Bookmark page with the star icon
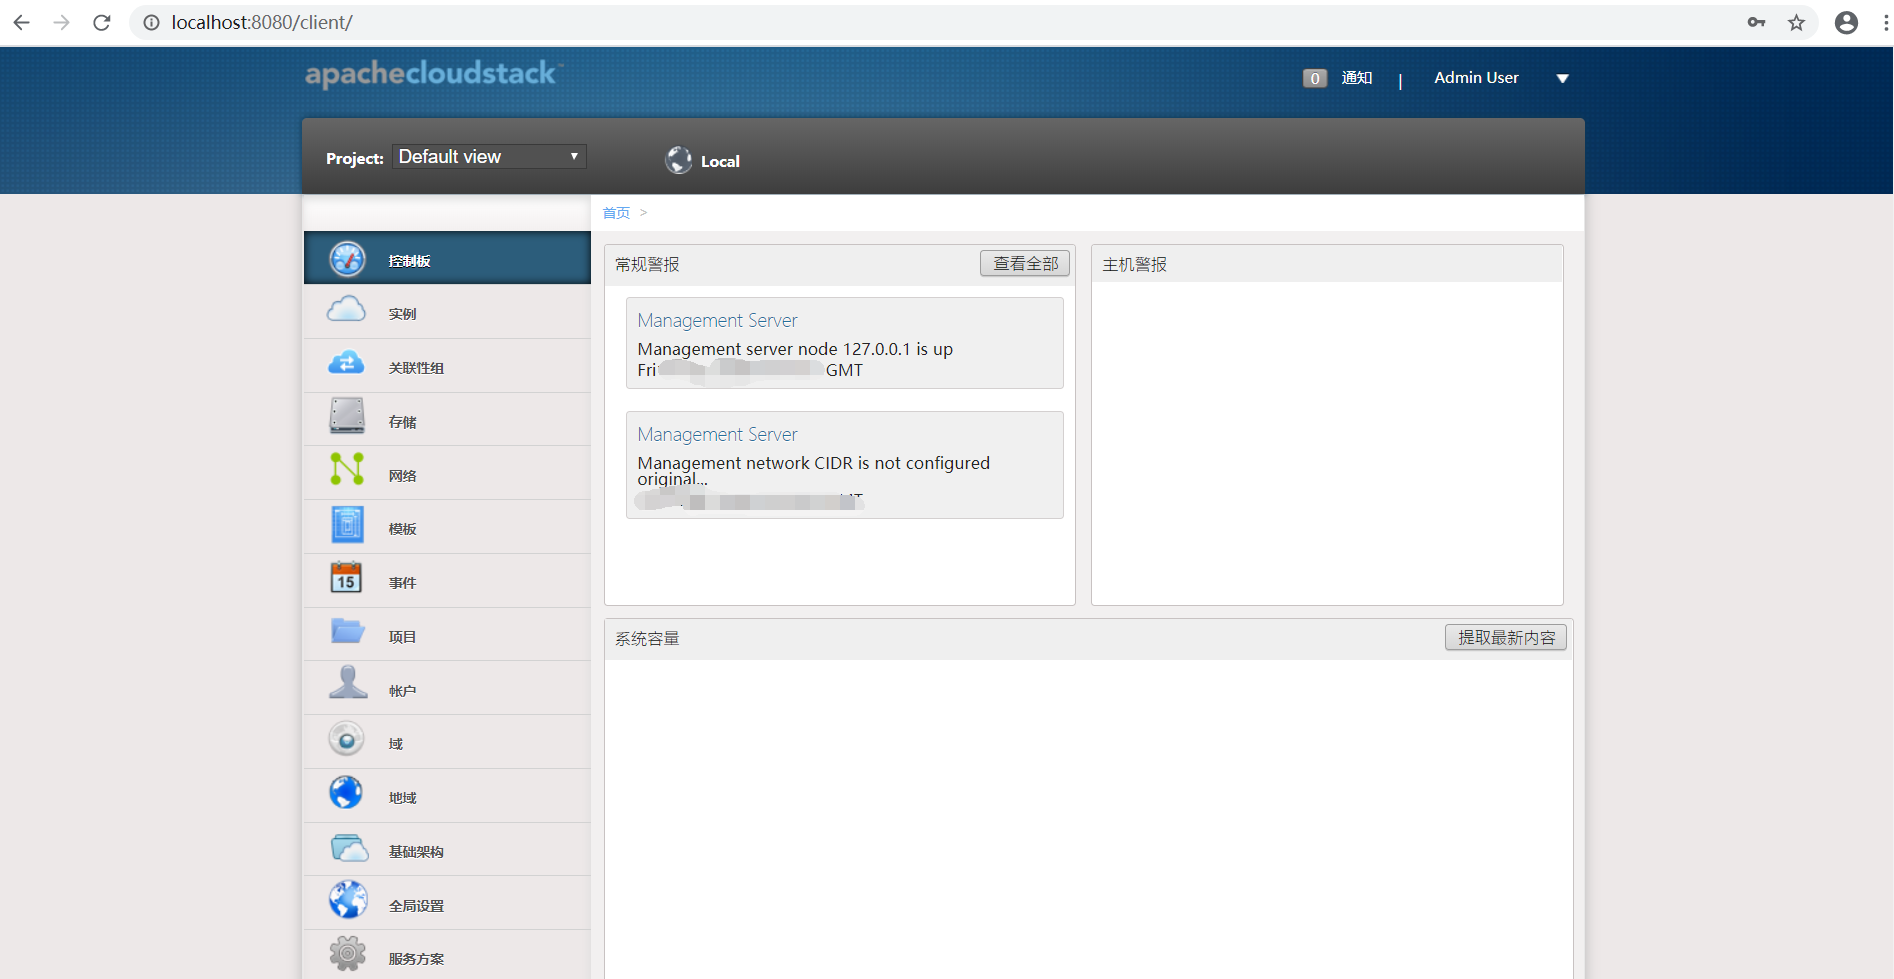The width and height of the screenshot is (1894, 979). (1797, 22)
